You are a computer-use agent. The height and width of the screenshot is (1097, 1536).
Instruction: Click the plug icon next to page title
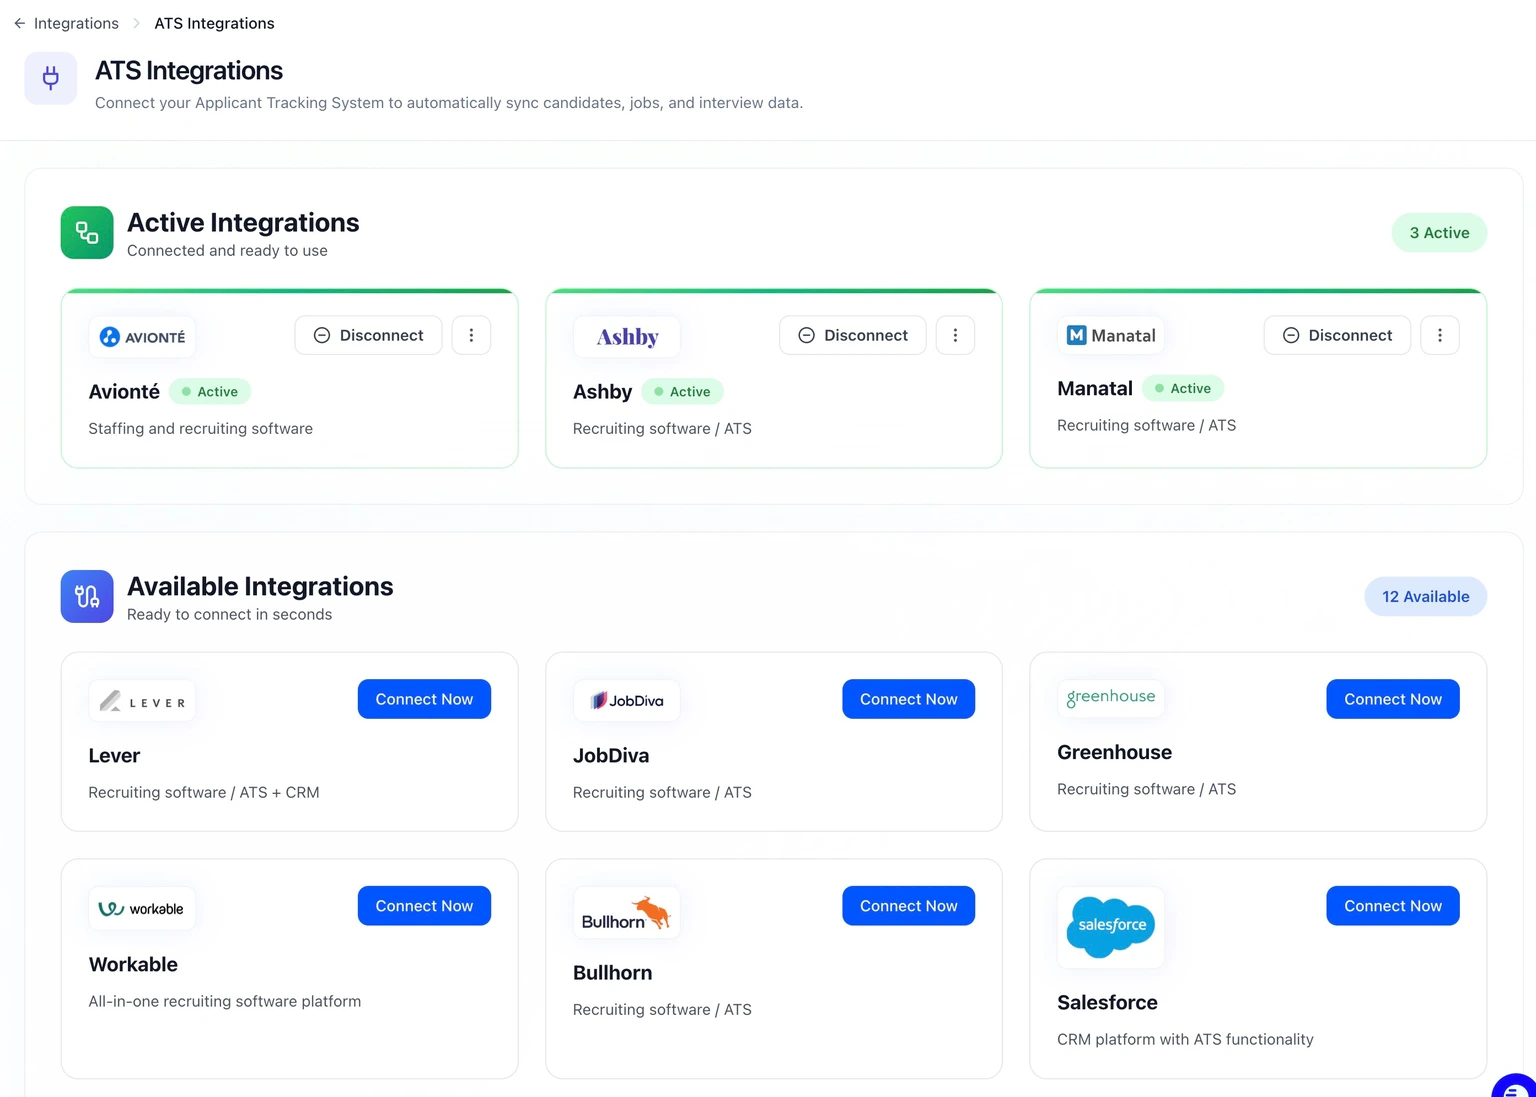[x=51, y=78]
